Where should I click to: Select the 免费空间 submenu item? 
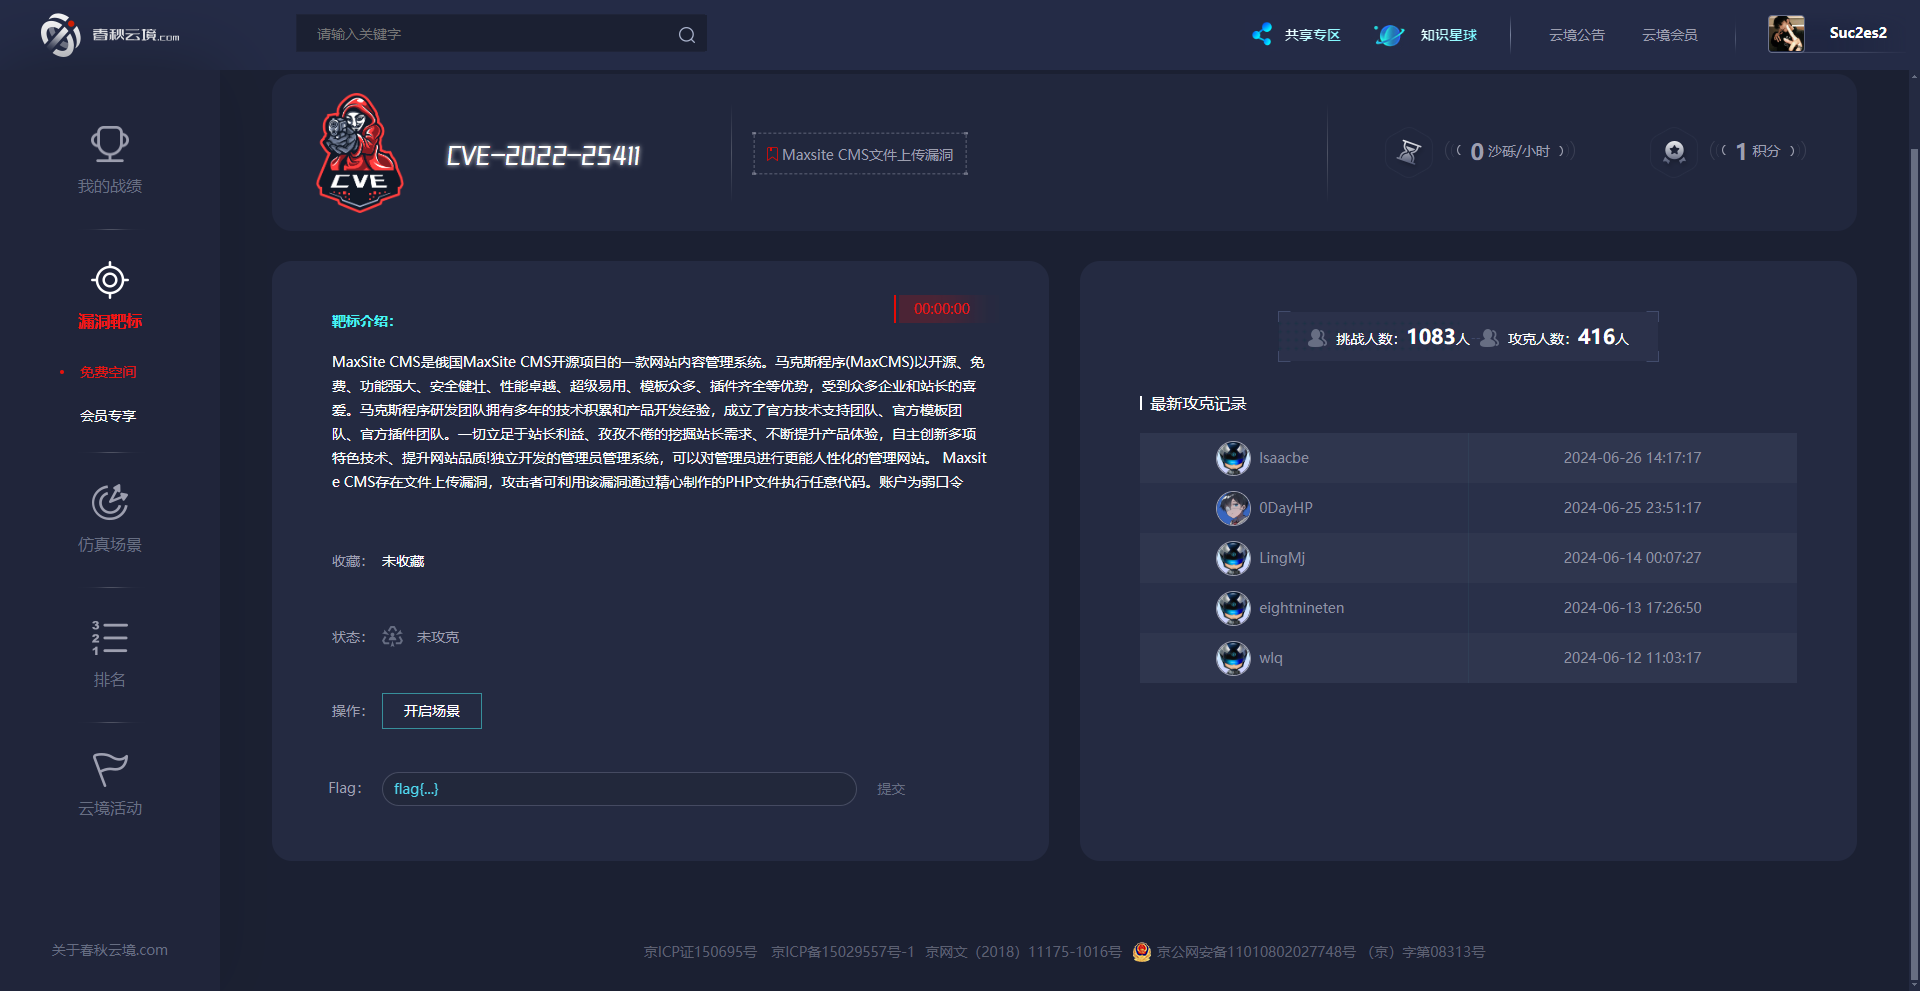(108, 372)
